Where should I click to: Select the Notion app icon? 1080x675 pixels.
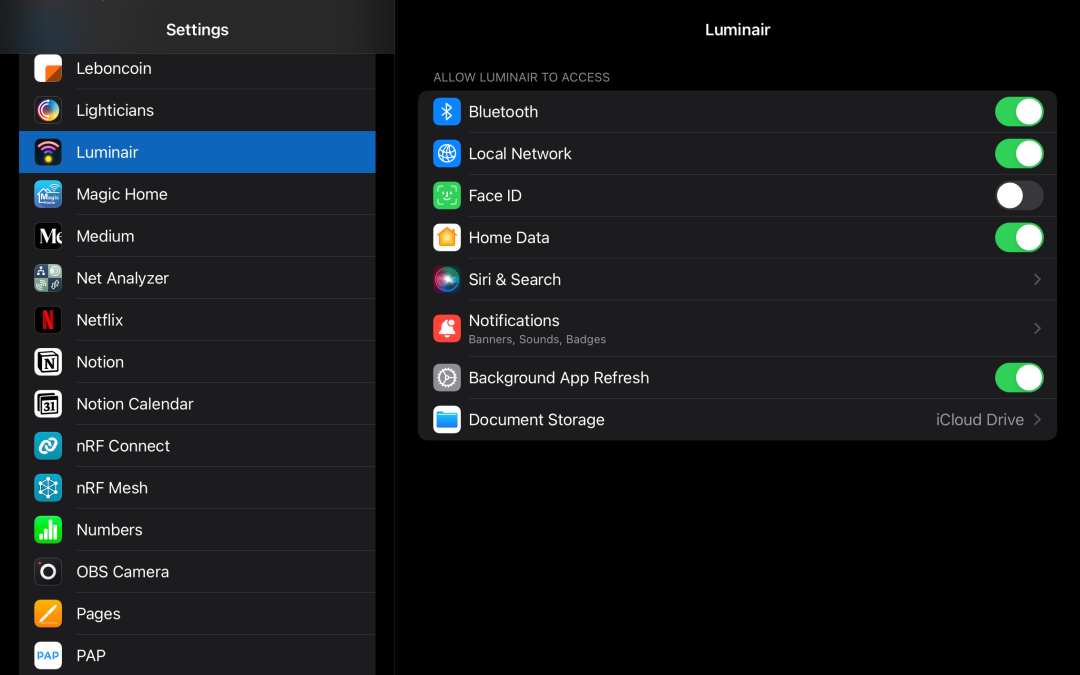(48, 362)
